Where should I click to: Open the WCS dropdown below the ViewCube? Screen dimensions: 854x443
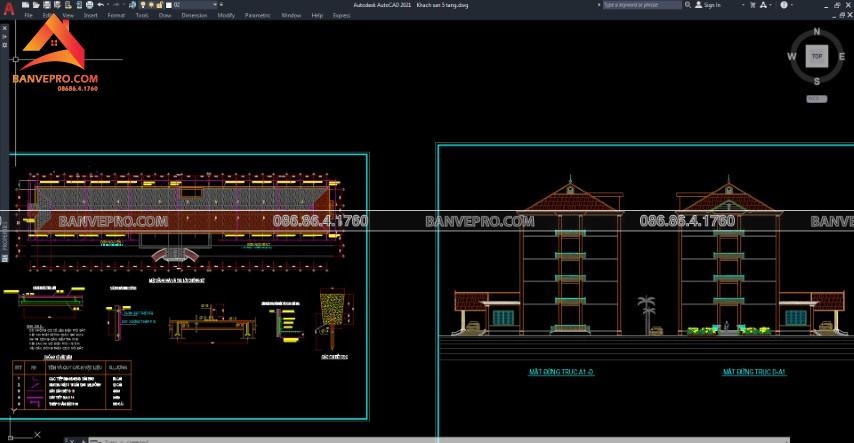tap(816, 99)
